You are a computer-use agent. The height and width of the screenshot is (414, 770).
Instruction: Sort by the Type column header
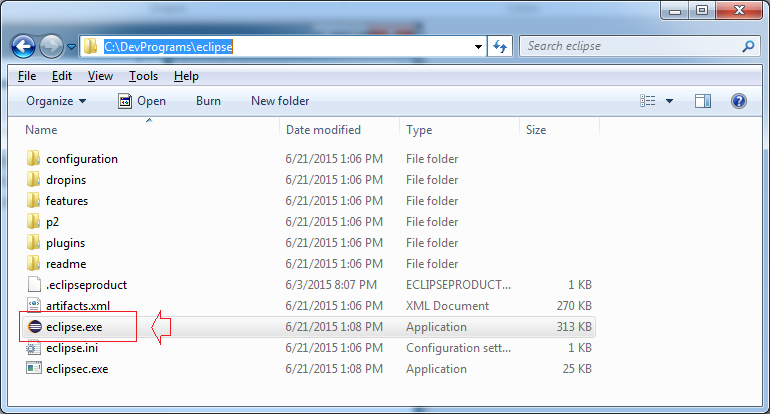pyautogui.click(x=419, y=130)
